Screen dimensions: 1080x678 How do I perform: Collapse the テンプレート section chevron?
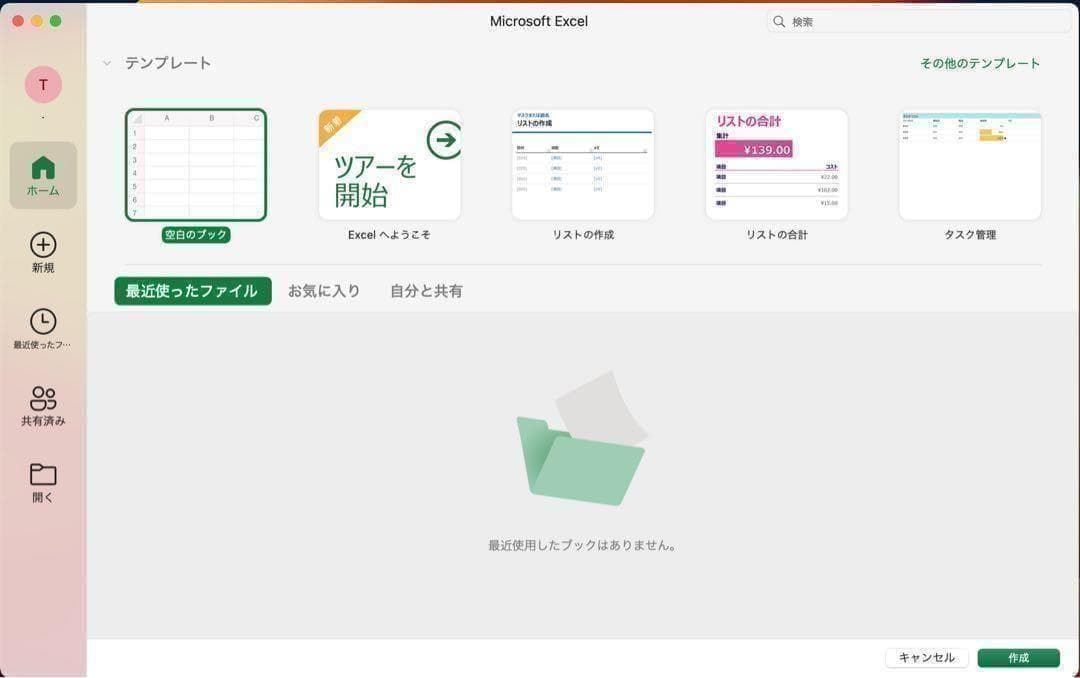tap(107, 63)
